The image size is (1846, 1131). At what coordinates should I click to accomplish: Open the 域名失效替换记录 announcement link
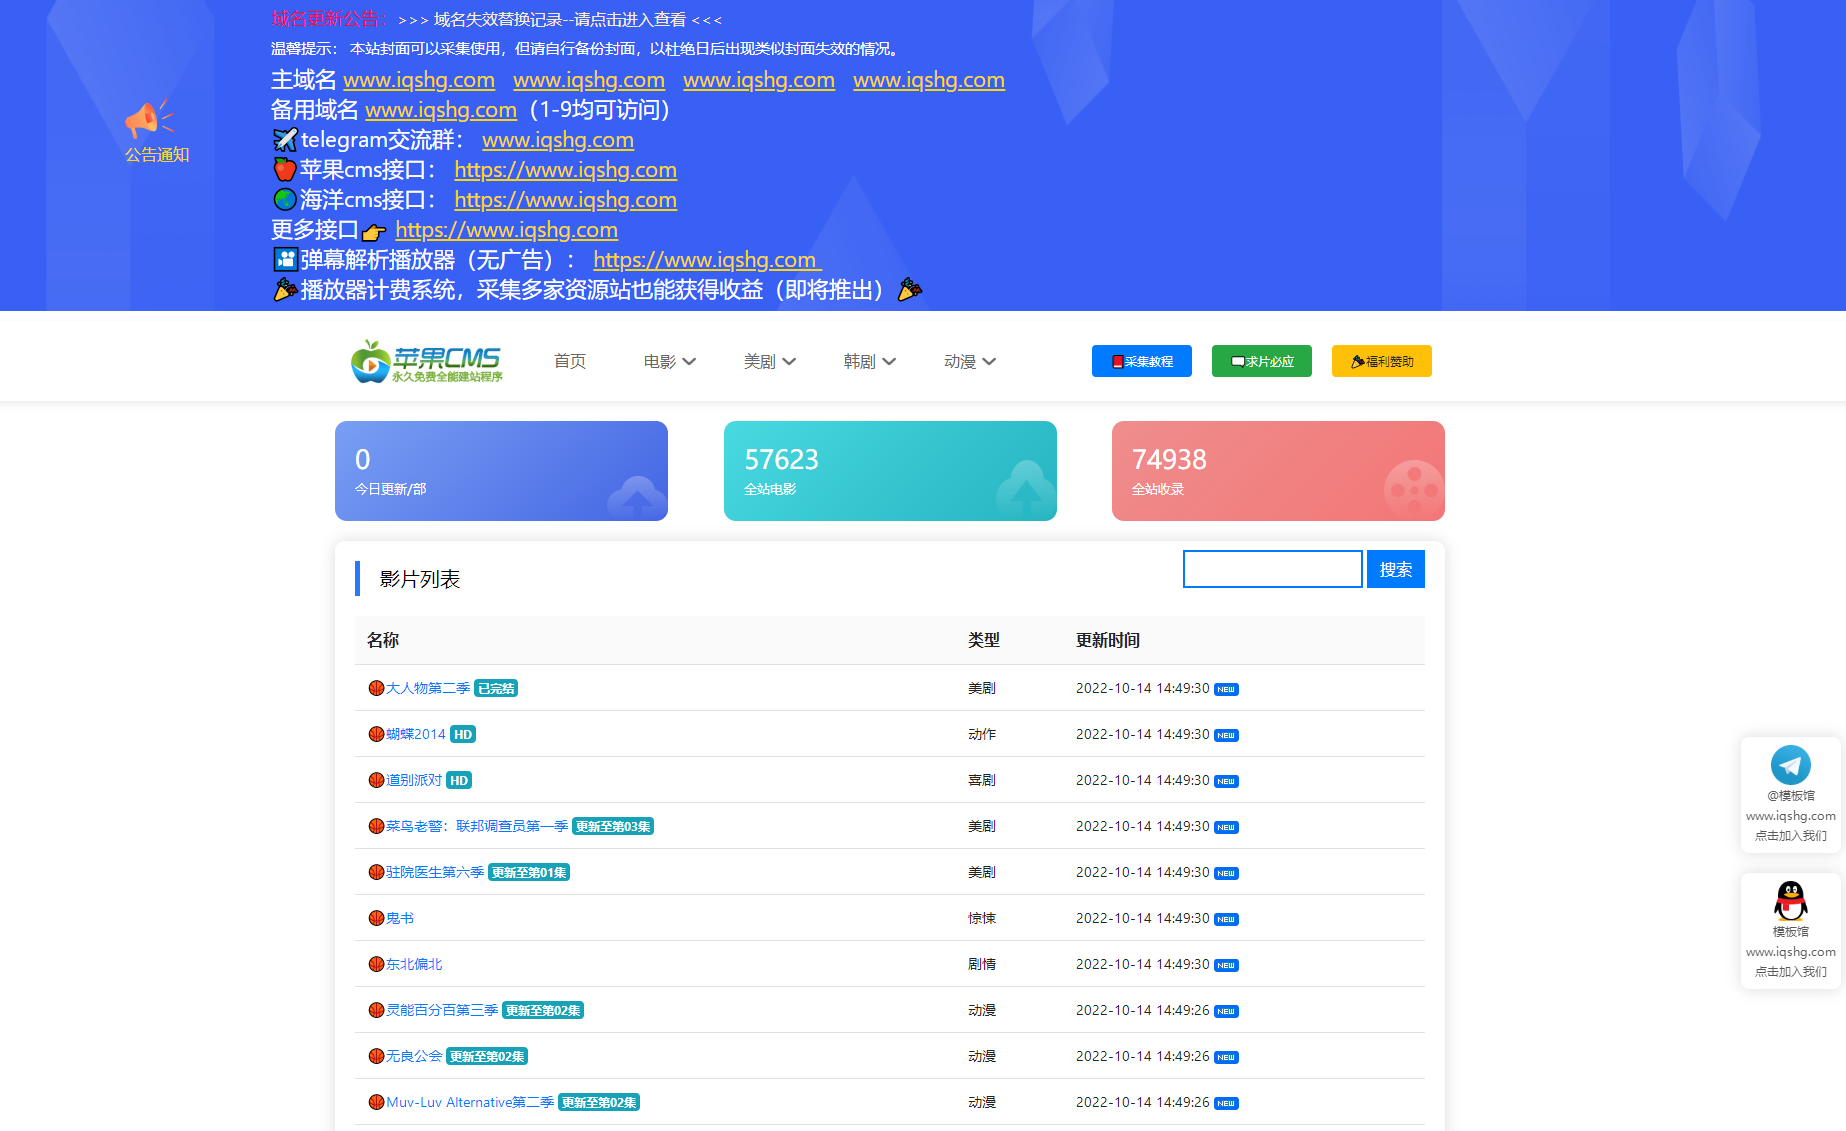(560, 18)
